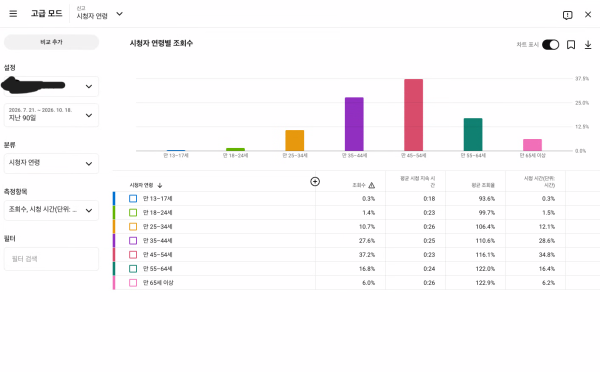Viewport: 600px width, 372px height.
Task: Click the green 만 18–24세 chart bar
Action: pyautogui.click(x=235, y=149)
